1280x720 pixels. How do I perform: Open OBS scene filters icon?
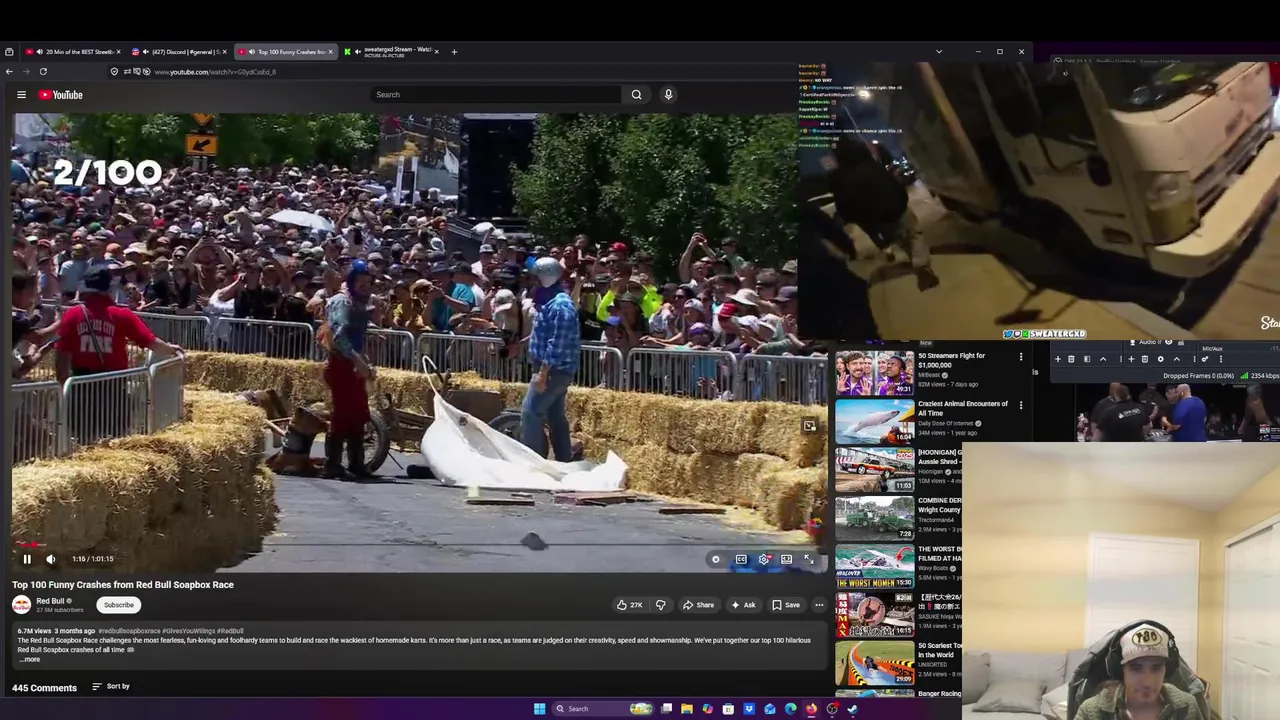[x=1087, y=359]
